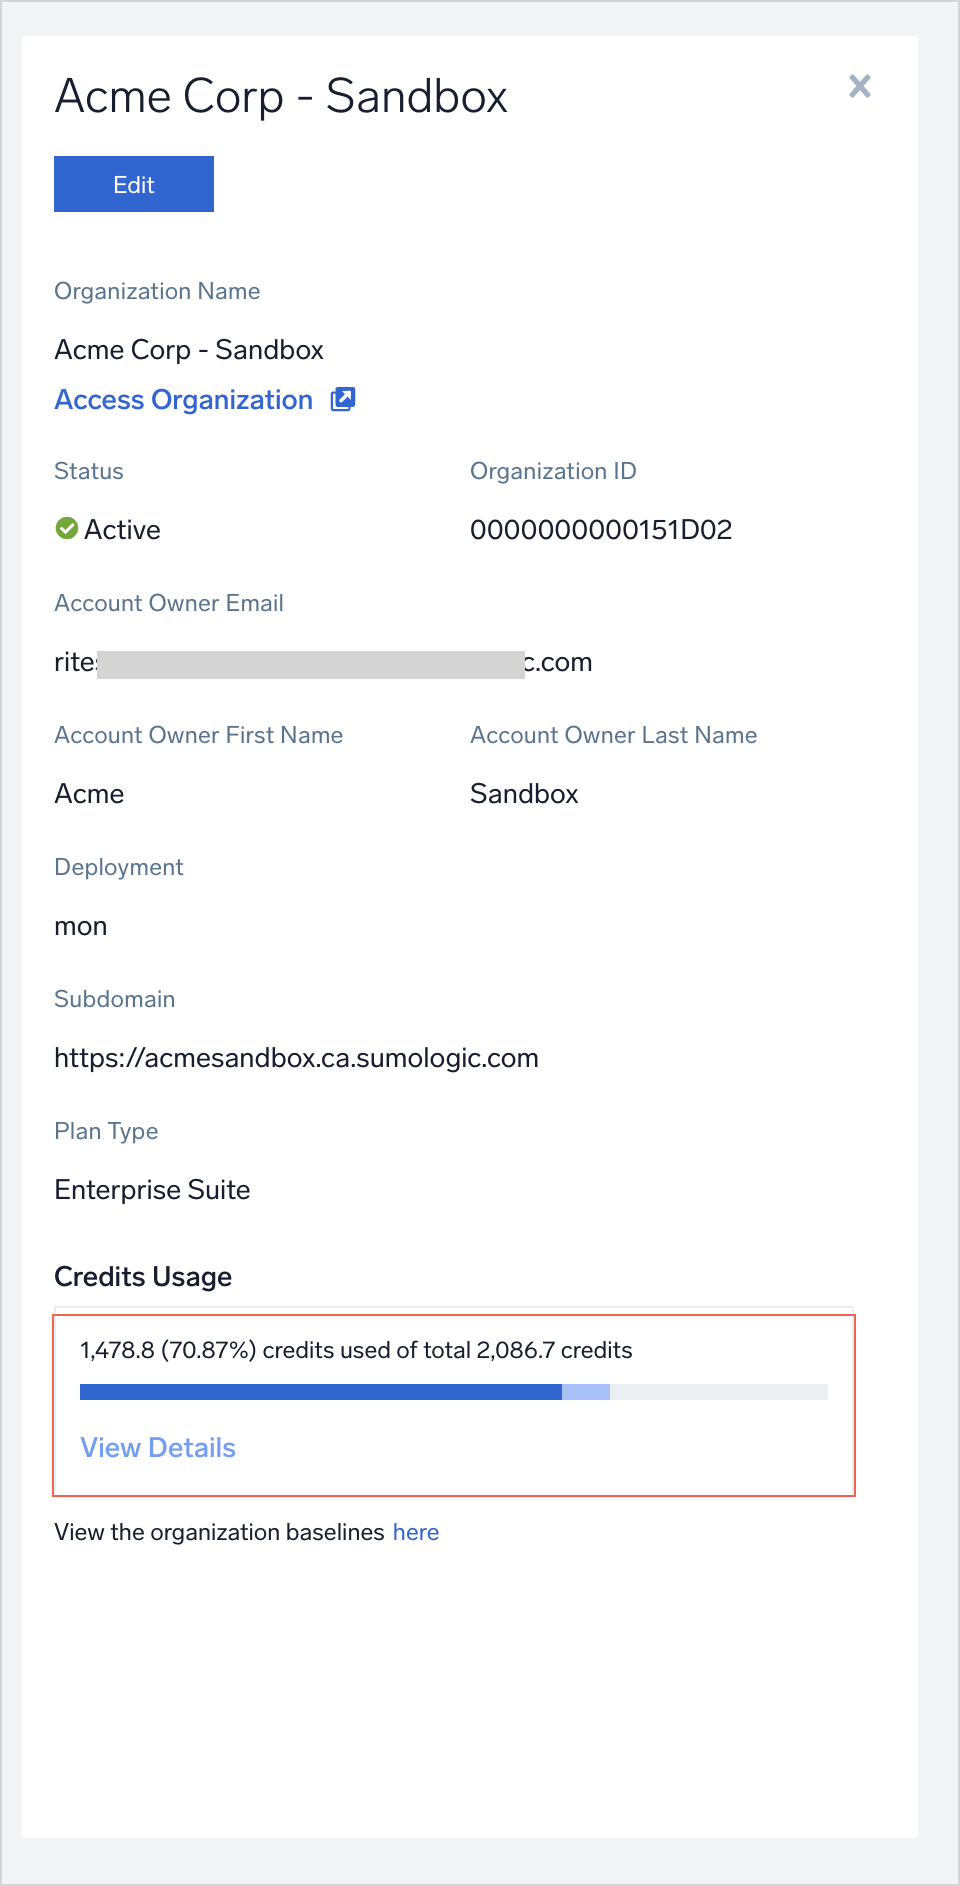The height and width of the screenshot is (1886, 960).
Task: Click the Account Owner Last Name value Sandbox
Action: [x=524, y=794]
